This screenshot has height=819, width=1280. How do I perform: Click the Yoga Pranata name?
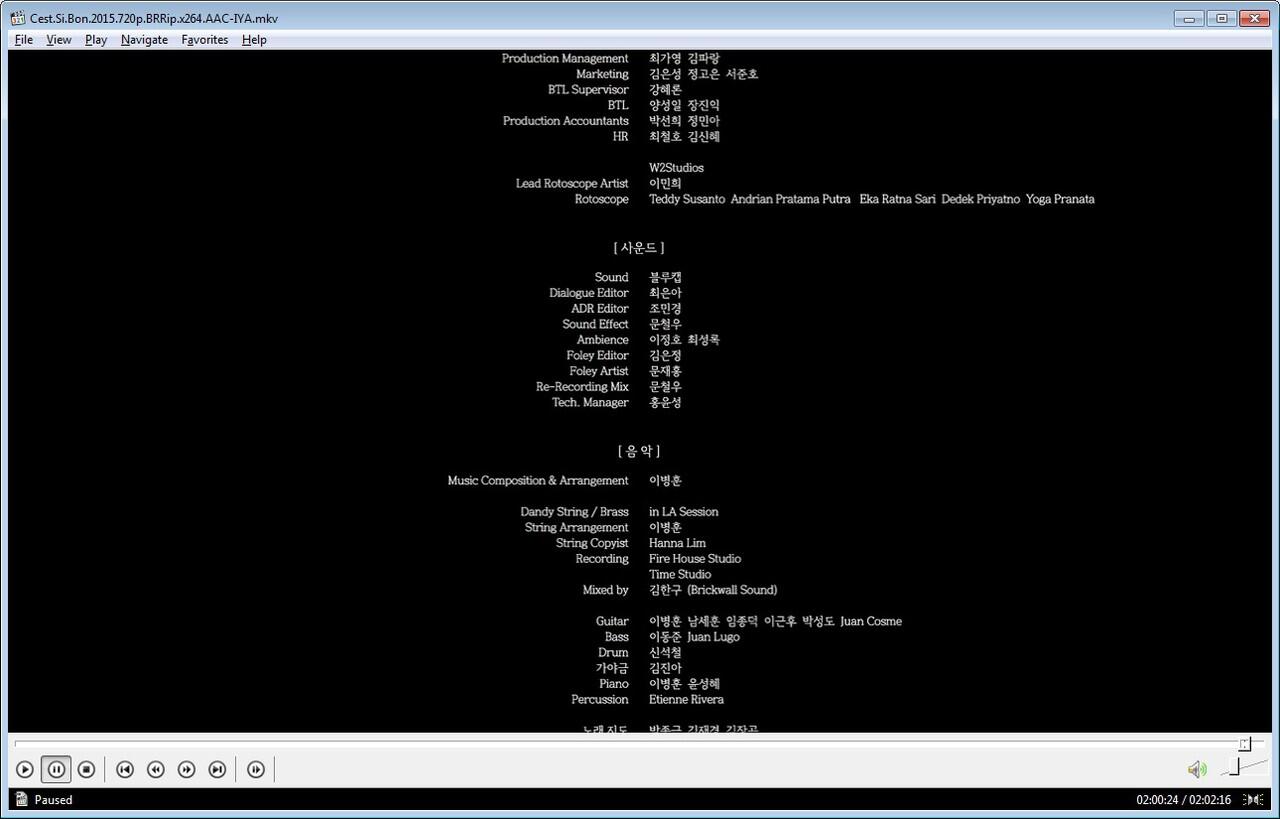pos(1060,199)
